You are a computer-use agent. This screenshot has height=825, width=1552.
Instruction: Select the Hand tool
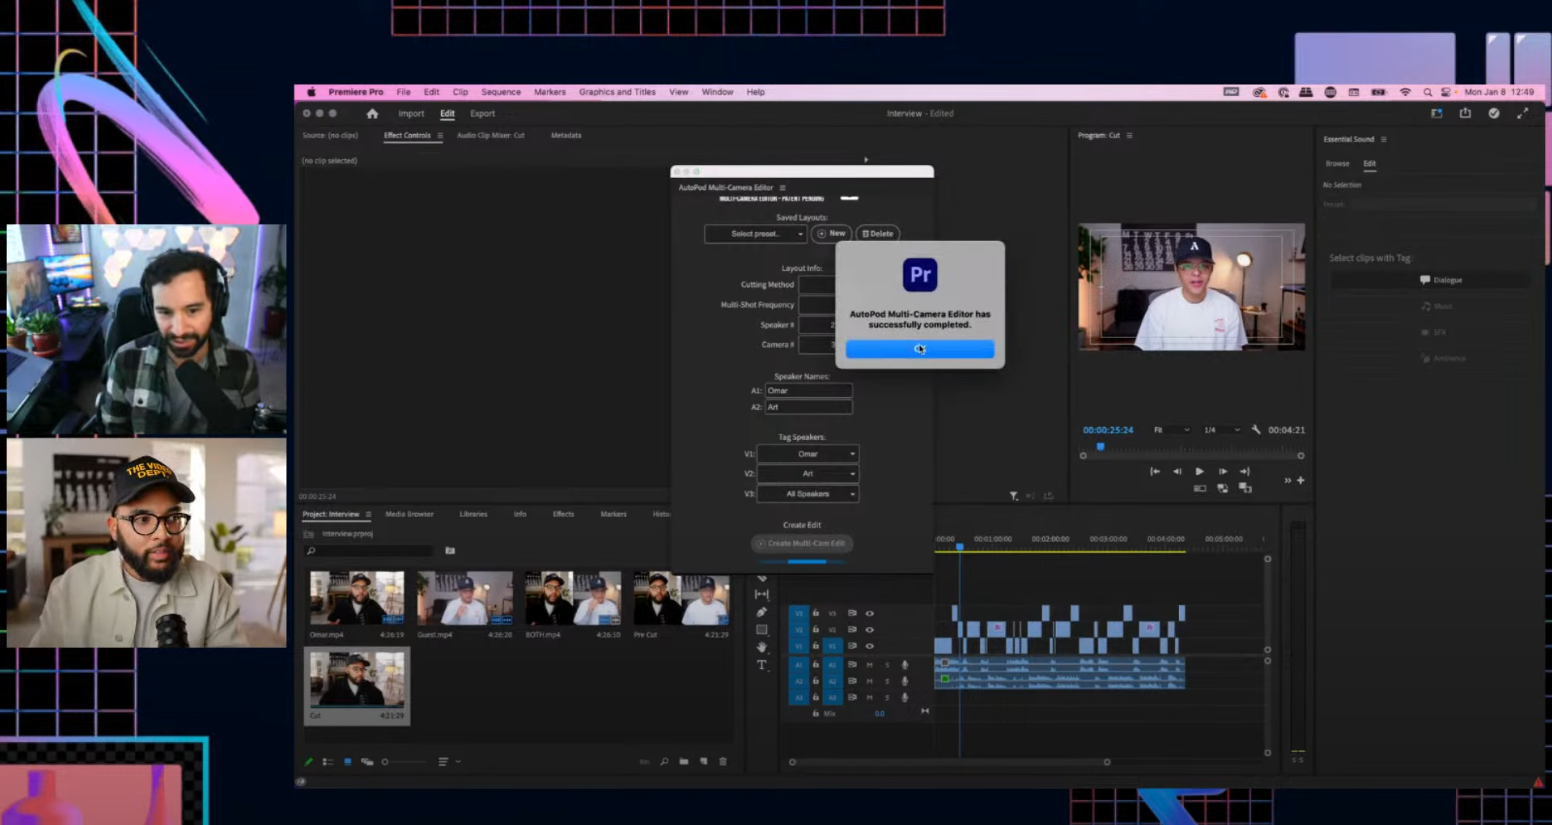pos(762,648)
